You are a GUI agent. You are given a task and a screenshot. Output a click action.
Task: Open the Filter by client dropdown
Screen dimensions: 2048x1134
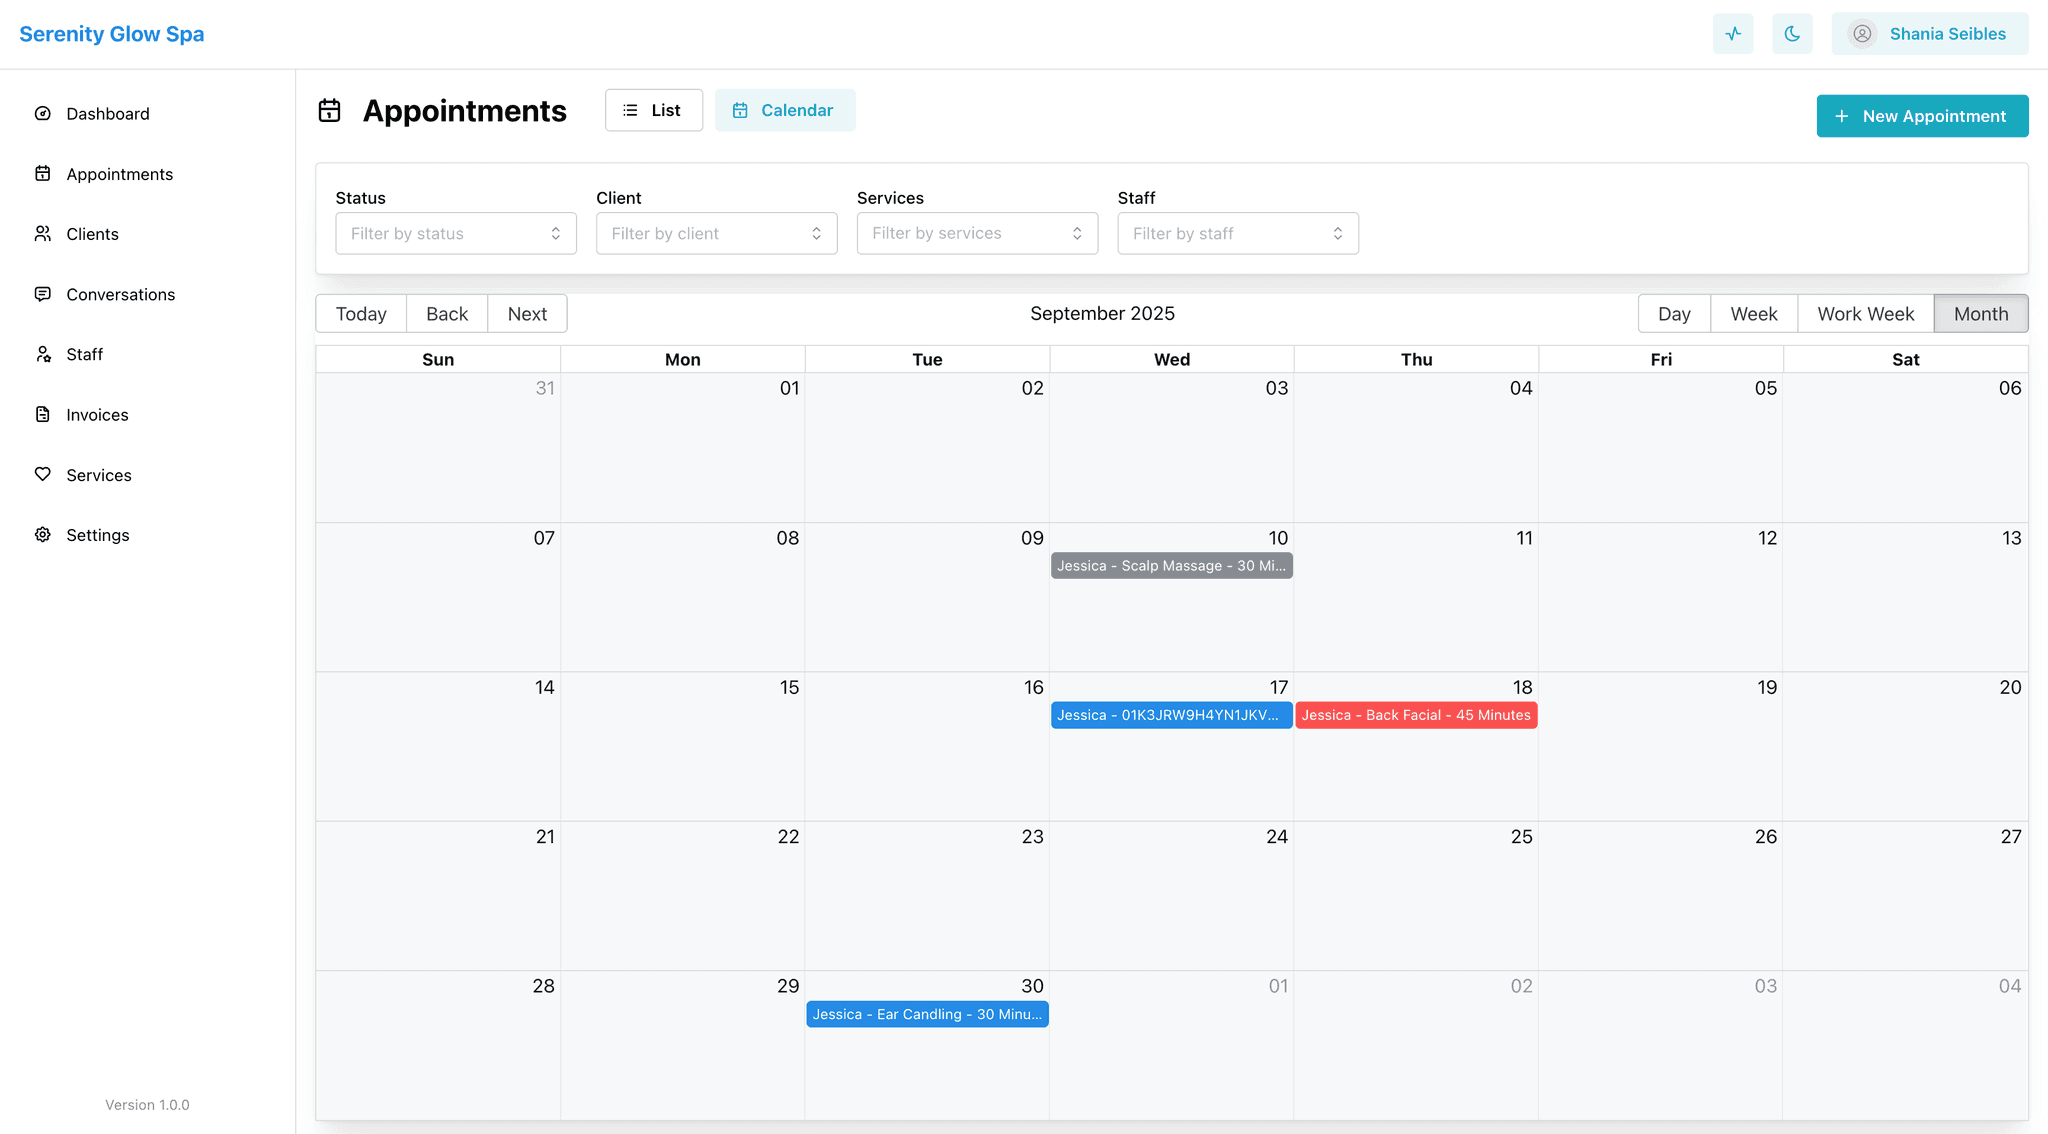click(716, 233)
